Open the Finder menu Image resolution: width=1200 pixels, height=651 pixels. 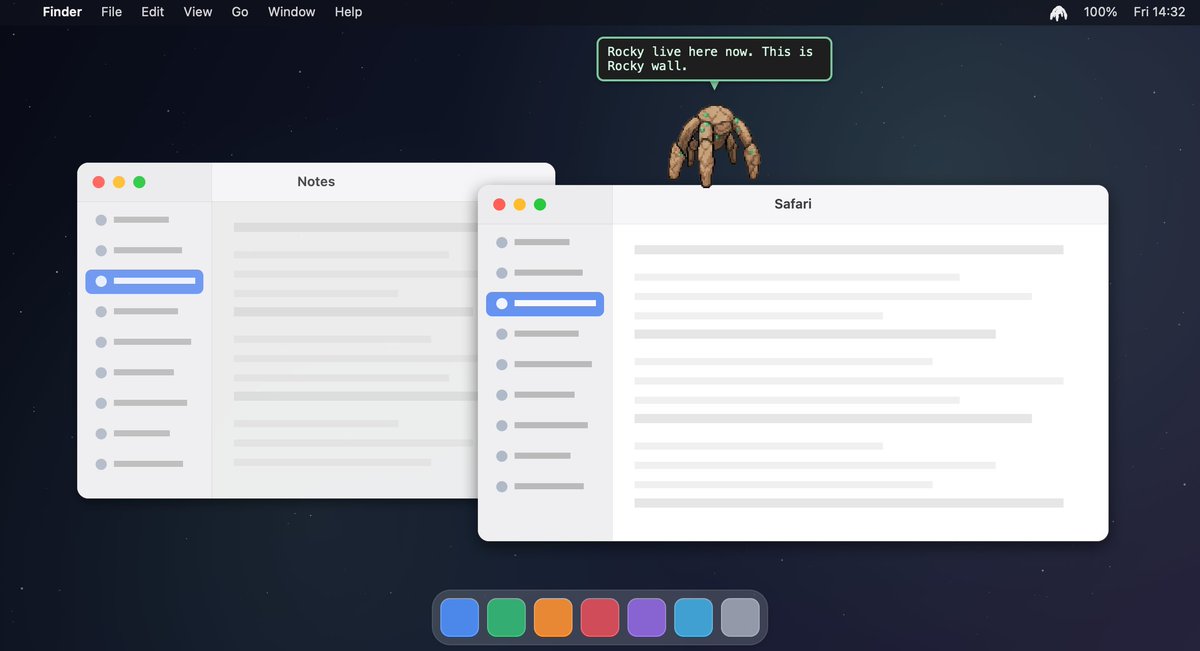point(62,12)
